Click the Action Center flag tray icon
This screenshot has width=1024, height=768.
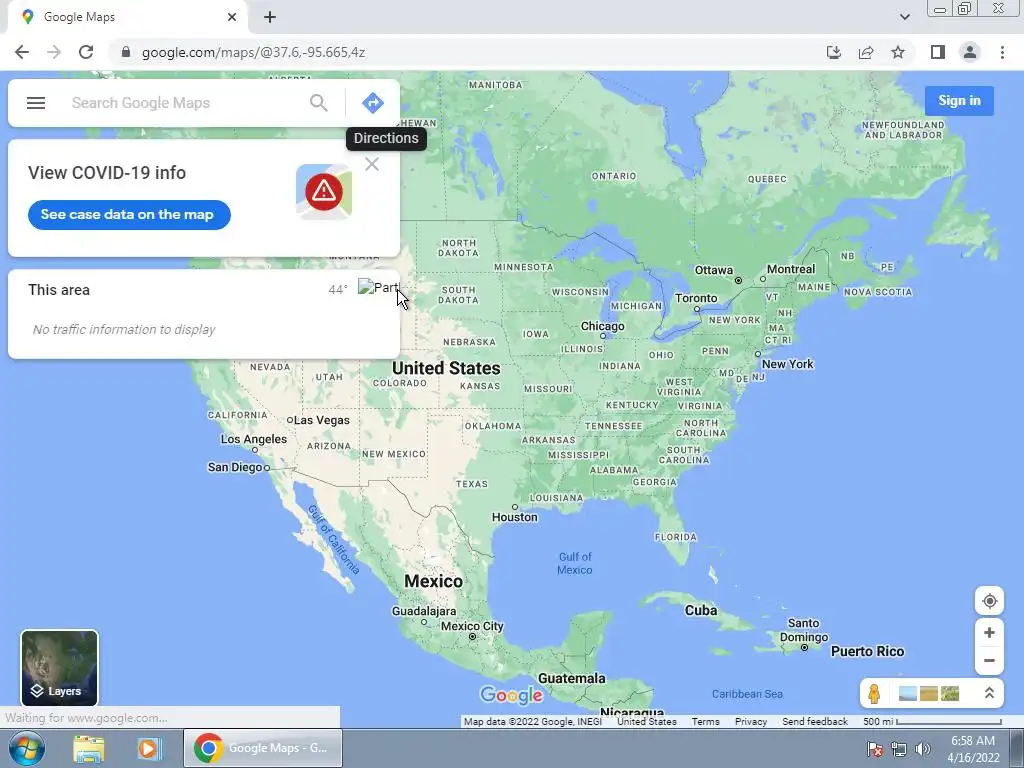coord(875,749)
